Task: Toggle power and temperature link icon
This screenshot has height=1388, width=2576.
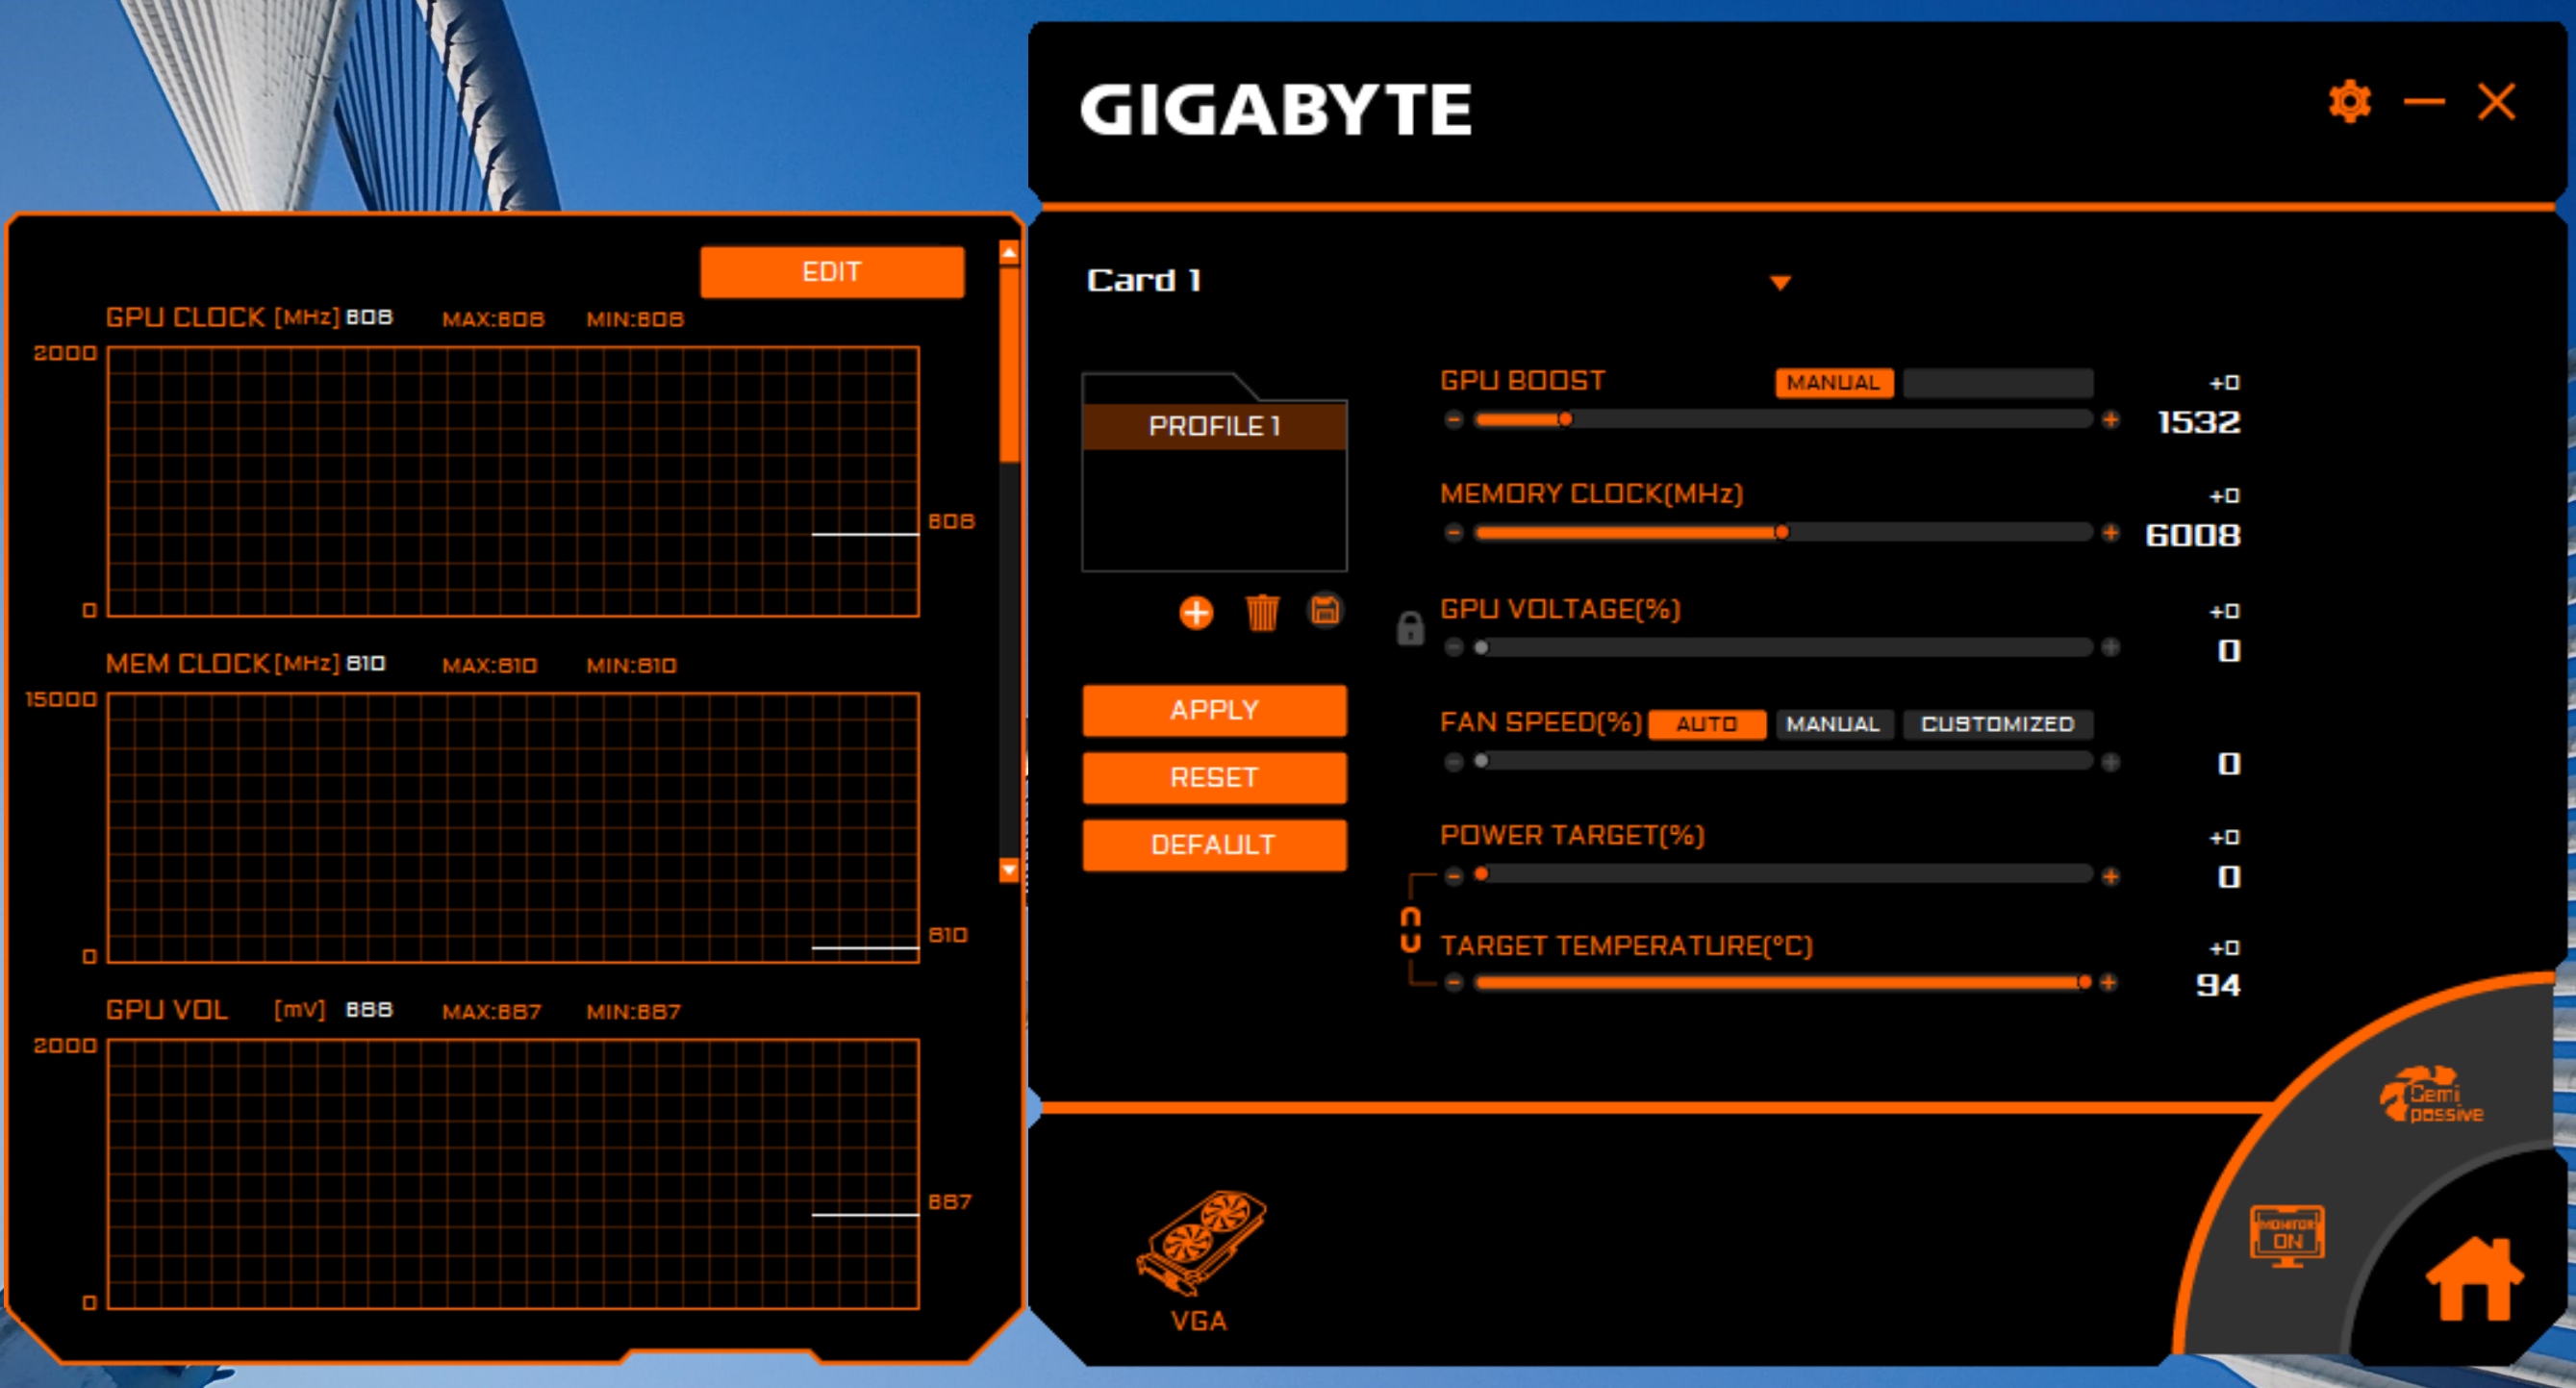Action: [x=1410, y=930]
